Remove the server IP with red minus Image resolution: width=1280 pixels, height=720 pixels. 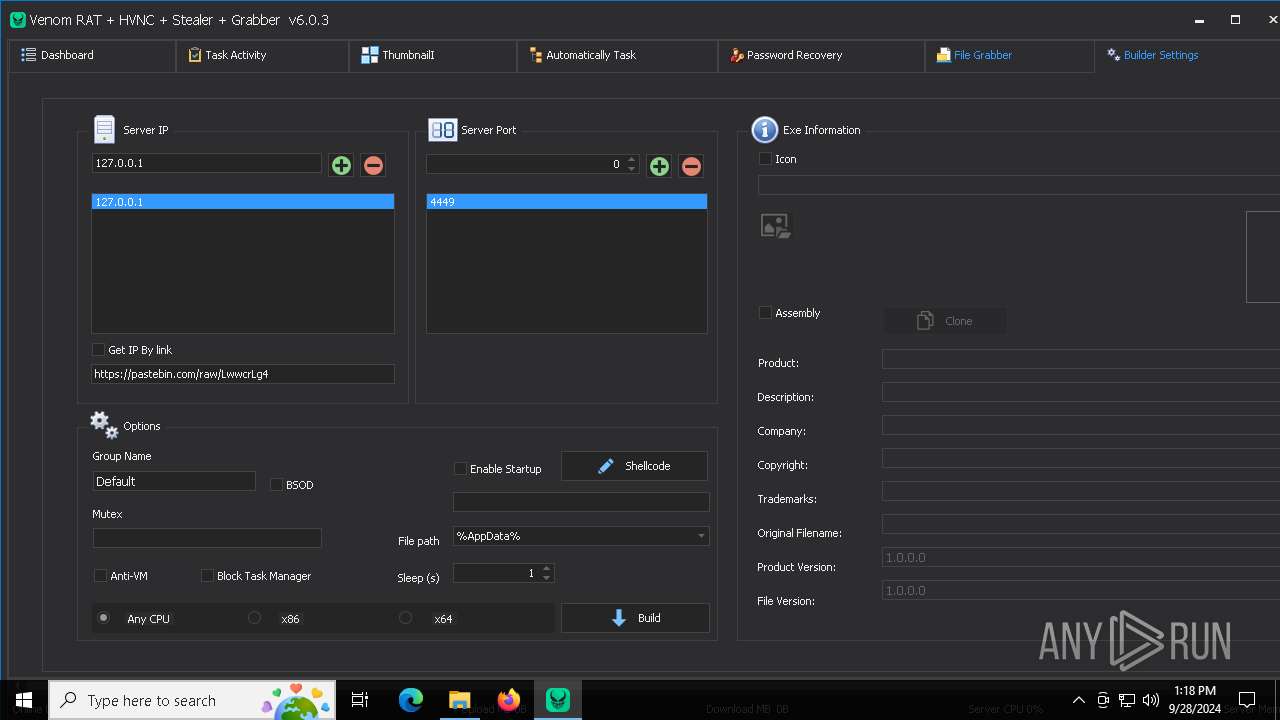click(373, 165)
